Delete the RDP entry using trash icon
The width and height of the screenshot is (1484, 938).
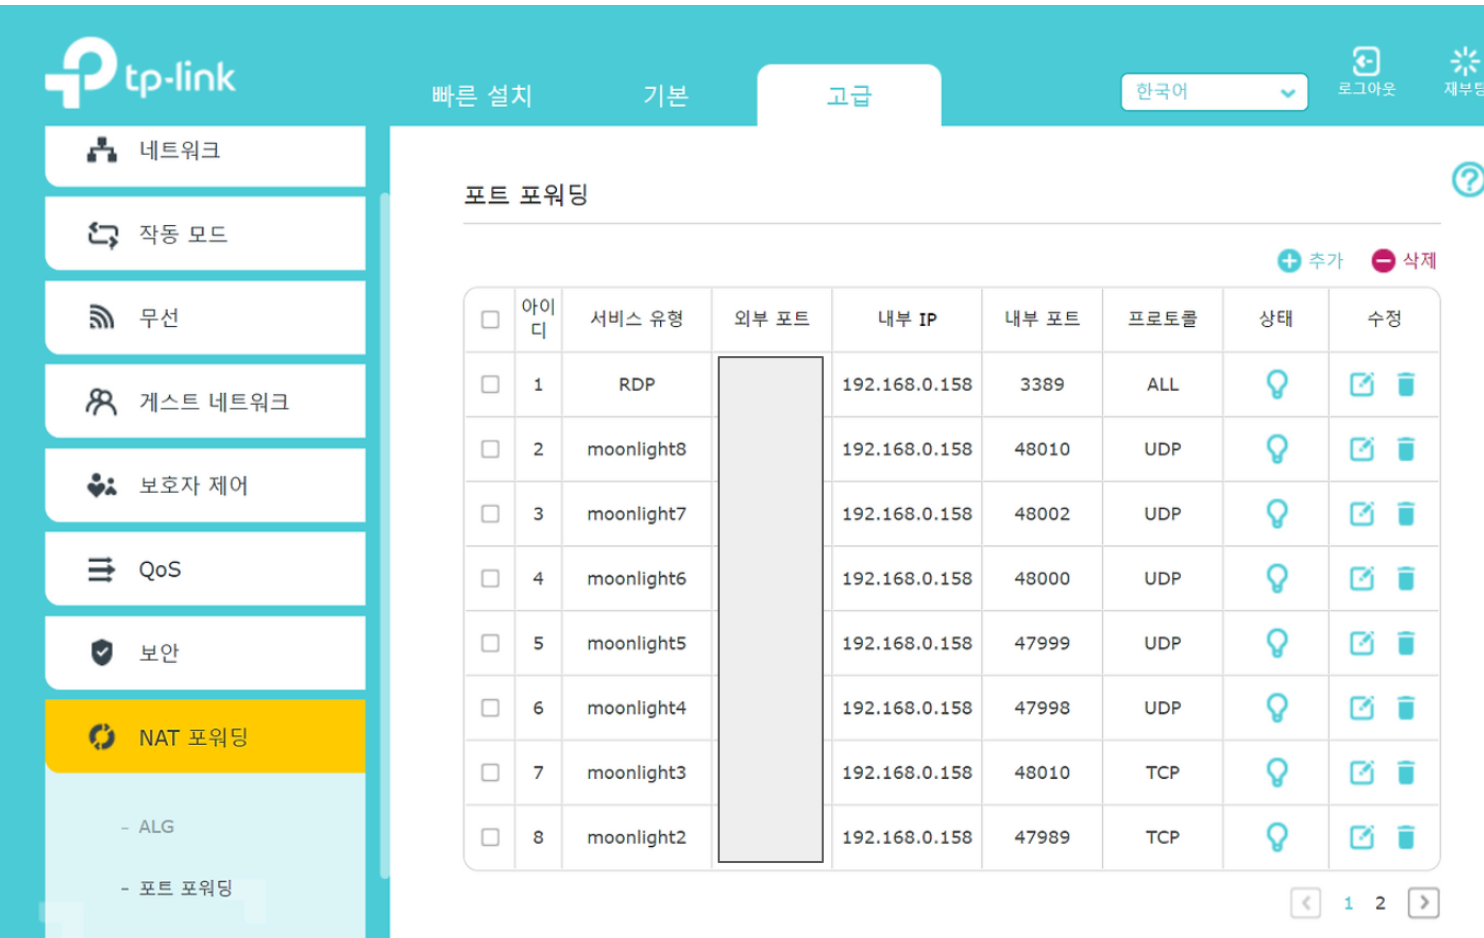[1405, 384]
